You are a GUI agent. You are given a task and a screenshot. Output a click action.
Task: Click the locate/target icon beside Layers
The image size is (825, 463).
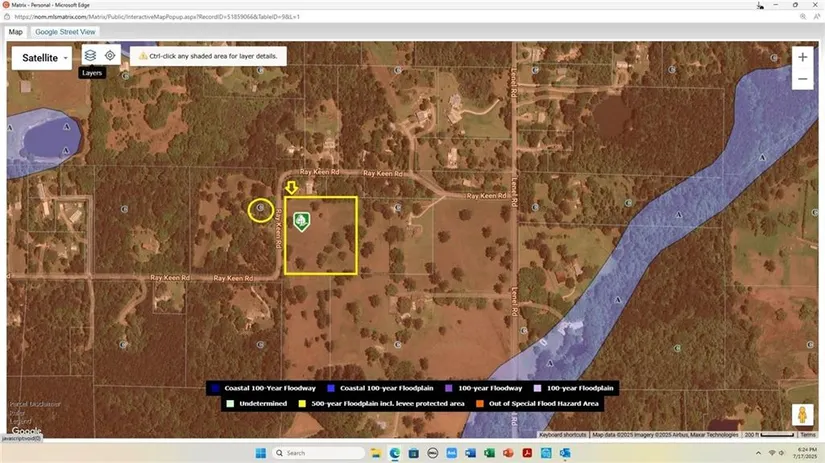point(110,56)
